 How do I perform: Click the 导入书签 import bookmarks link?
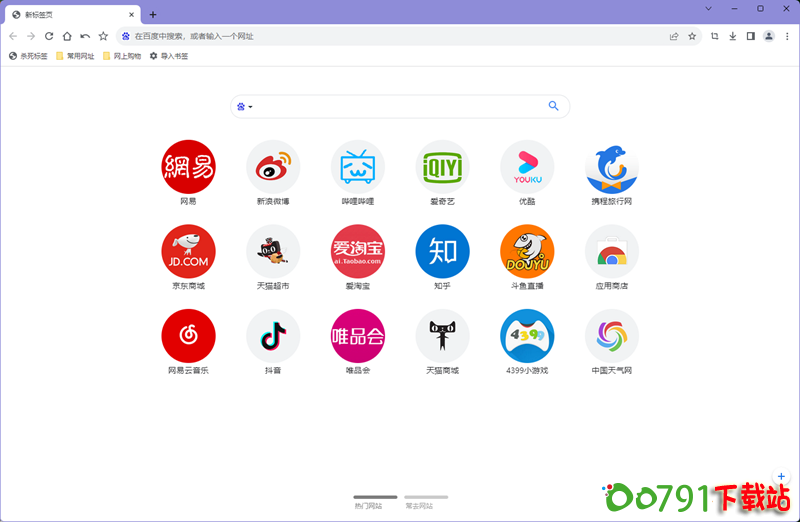[x=169, y=56]
